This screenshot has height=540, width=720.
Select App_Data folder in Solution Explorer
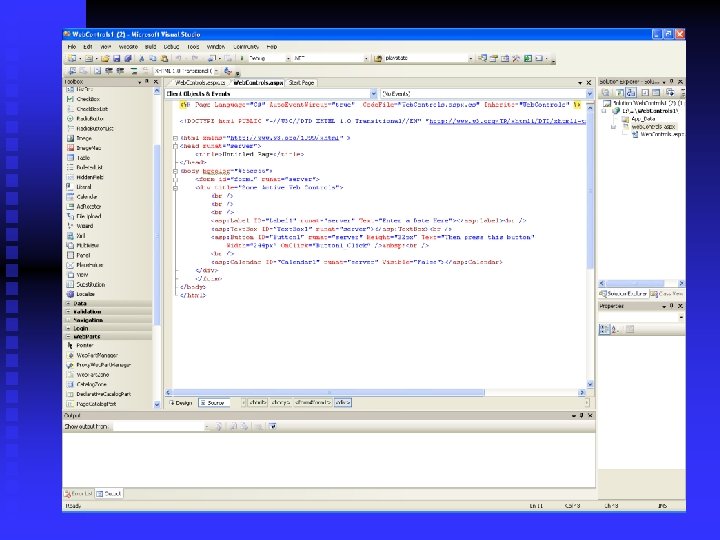coord(639,119)
